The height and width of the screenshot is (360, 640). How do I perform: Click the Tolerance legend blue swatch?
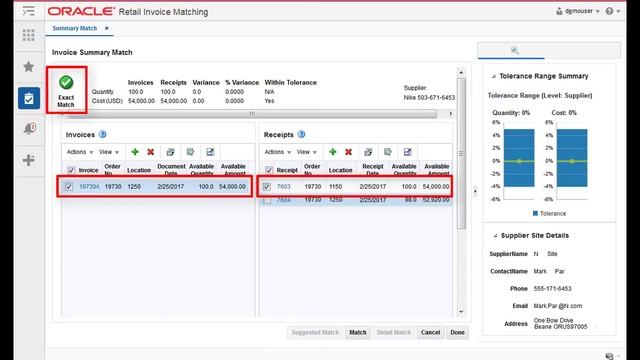[535, 213]
